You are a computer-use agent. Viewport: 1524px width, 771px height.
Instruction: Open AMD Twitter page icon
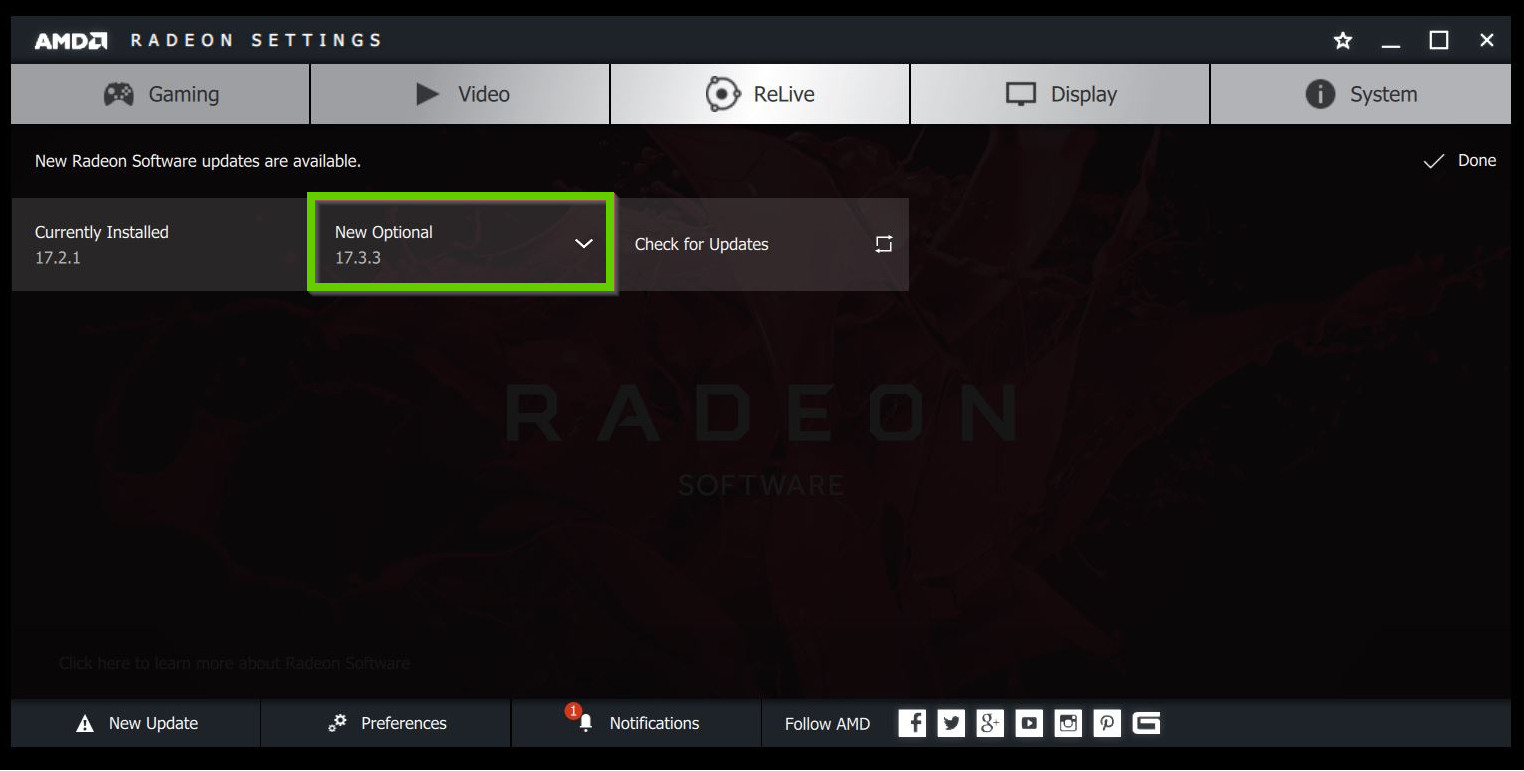tap(951, 723)
